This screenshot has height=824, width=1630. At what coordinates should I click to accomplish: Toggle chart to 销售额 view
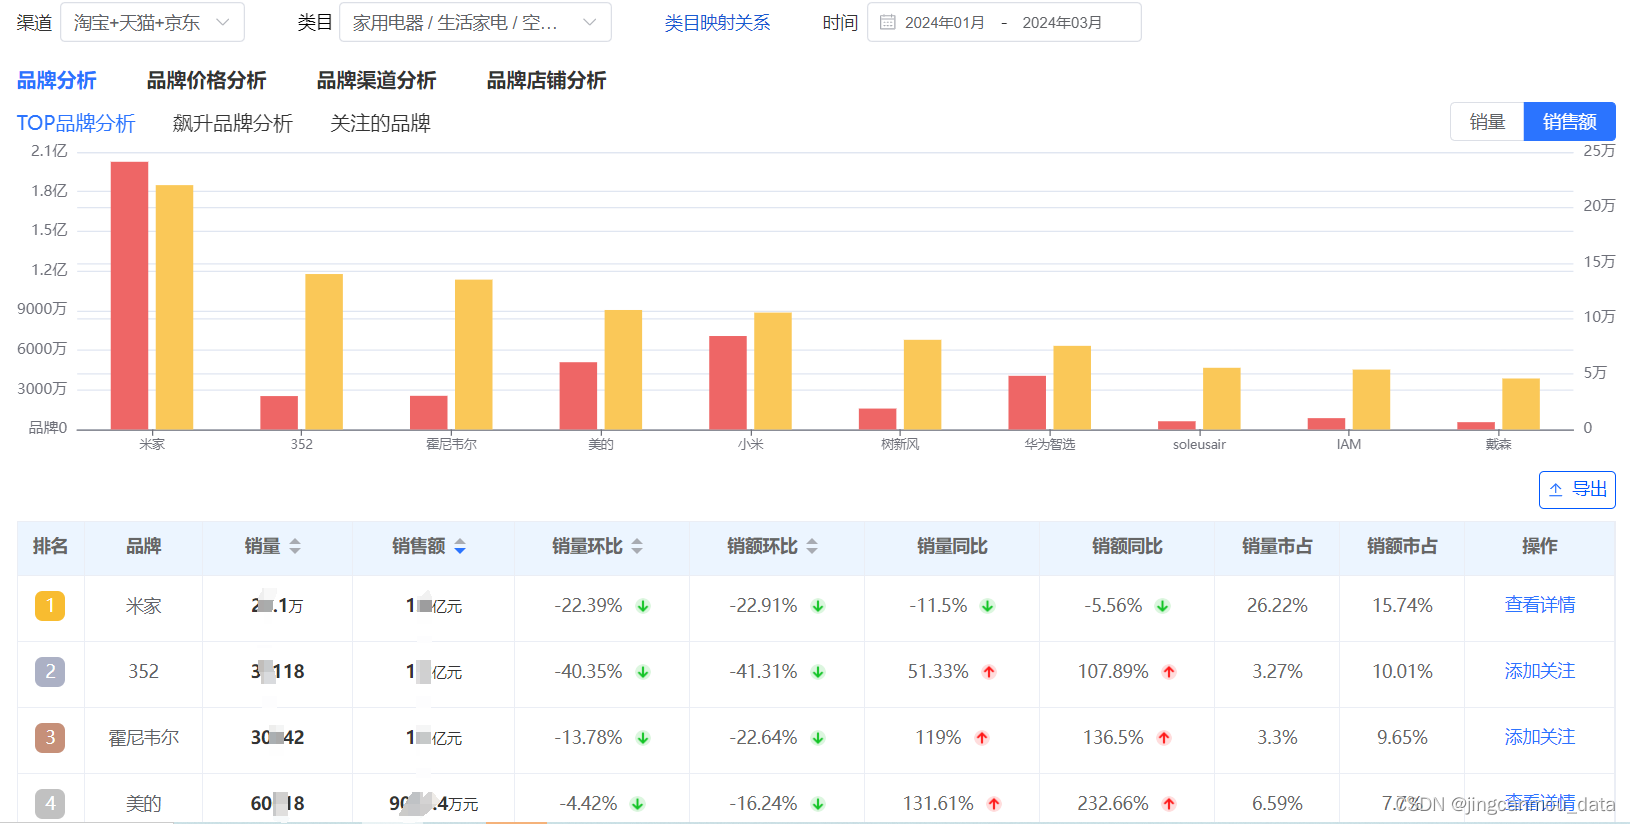pyautogui.click(x=1569, y=122)
